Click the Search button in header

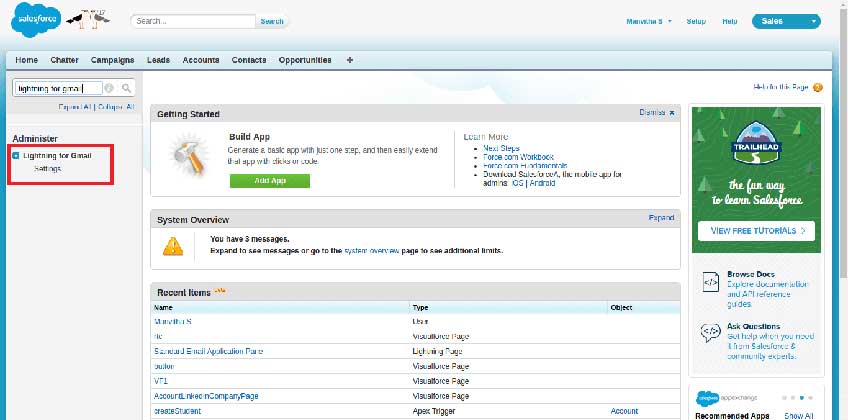pos(271,21)
